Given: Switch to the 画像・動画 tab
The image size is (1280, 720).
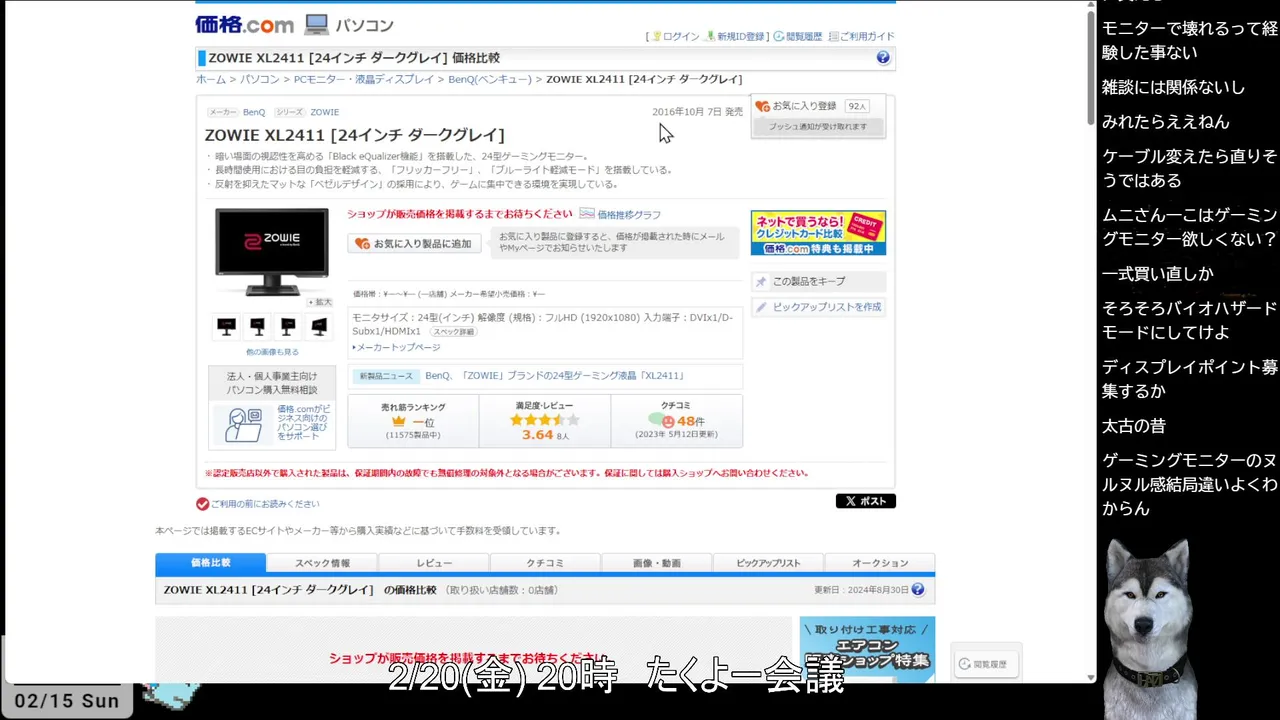Looking at the screenshot, I should (657, 563).
